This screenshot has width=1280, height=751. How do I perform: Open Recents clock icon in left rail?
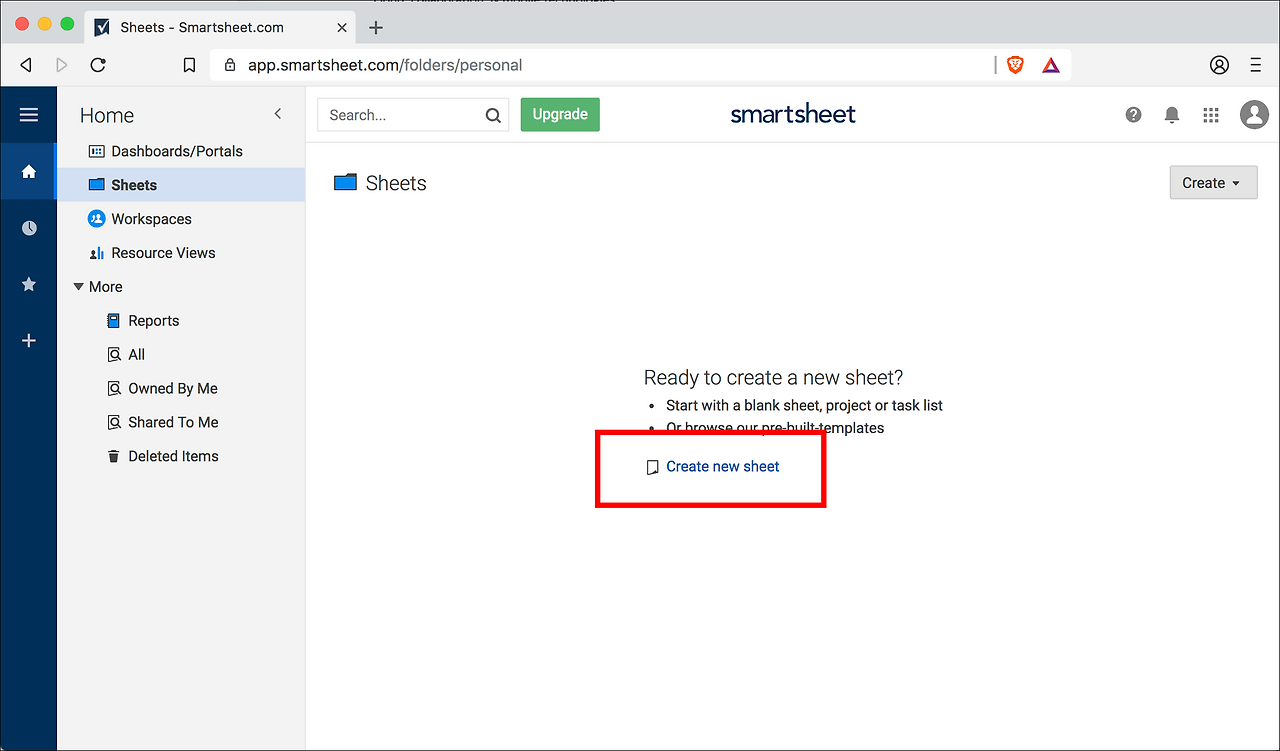[29, 228]
